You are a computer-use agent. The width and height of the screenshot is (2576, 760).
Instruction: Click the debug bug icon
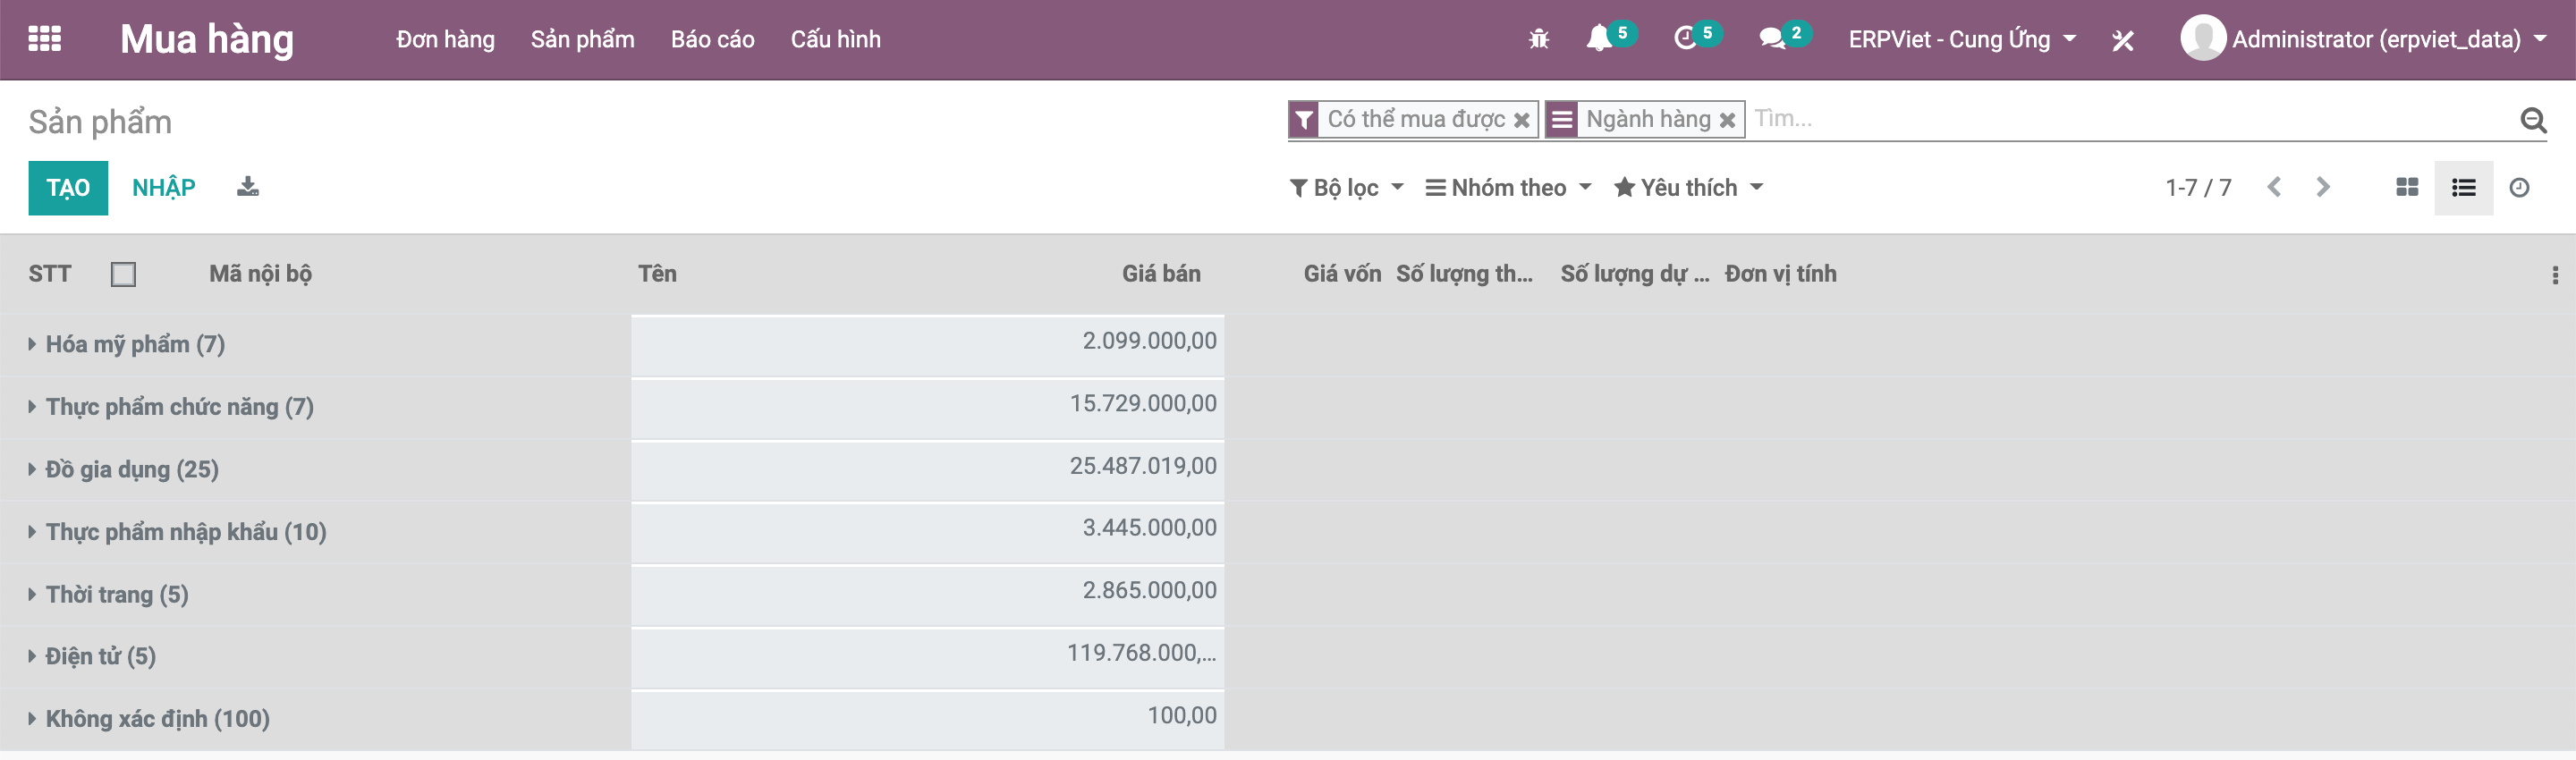(1538, 39)
